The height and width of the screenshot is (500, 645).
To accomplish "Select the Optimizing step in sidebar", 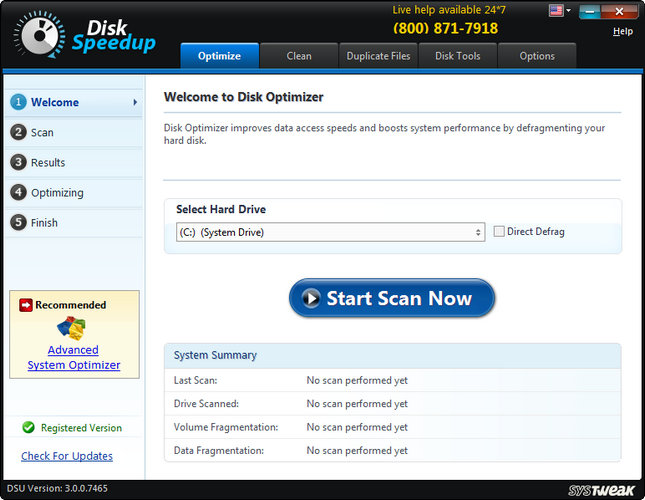I will (74, 192).
